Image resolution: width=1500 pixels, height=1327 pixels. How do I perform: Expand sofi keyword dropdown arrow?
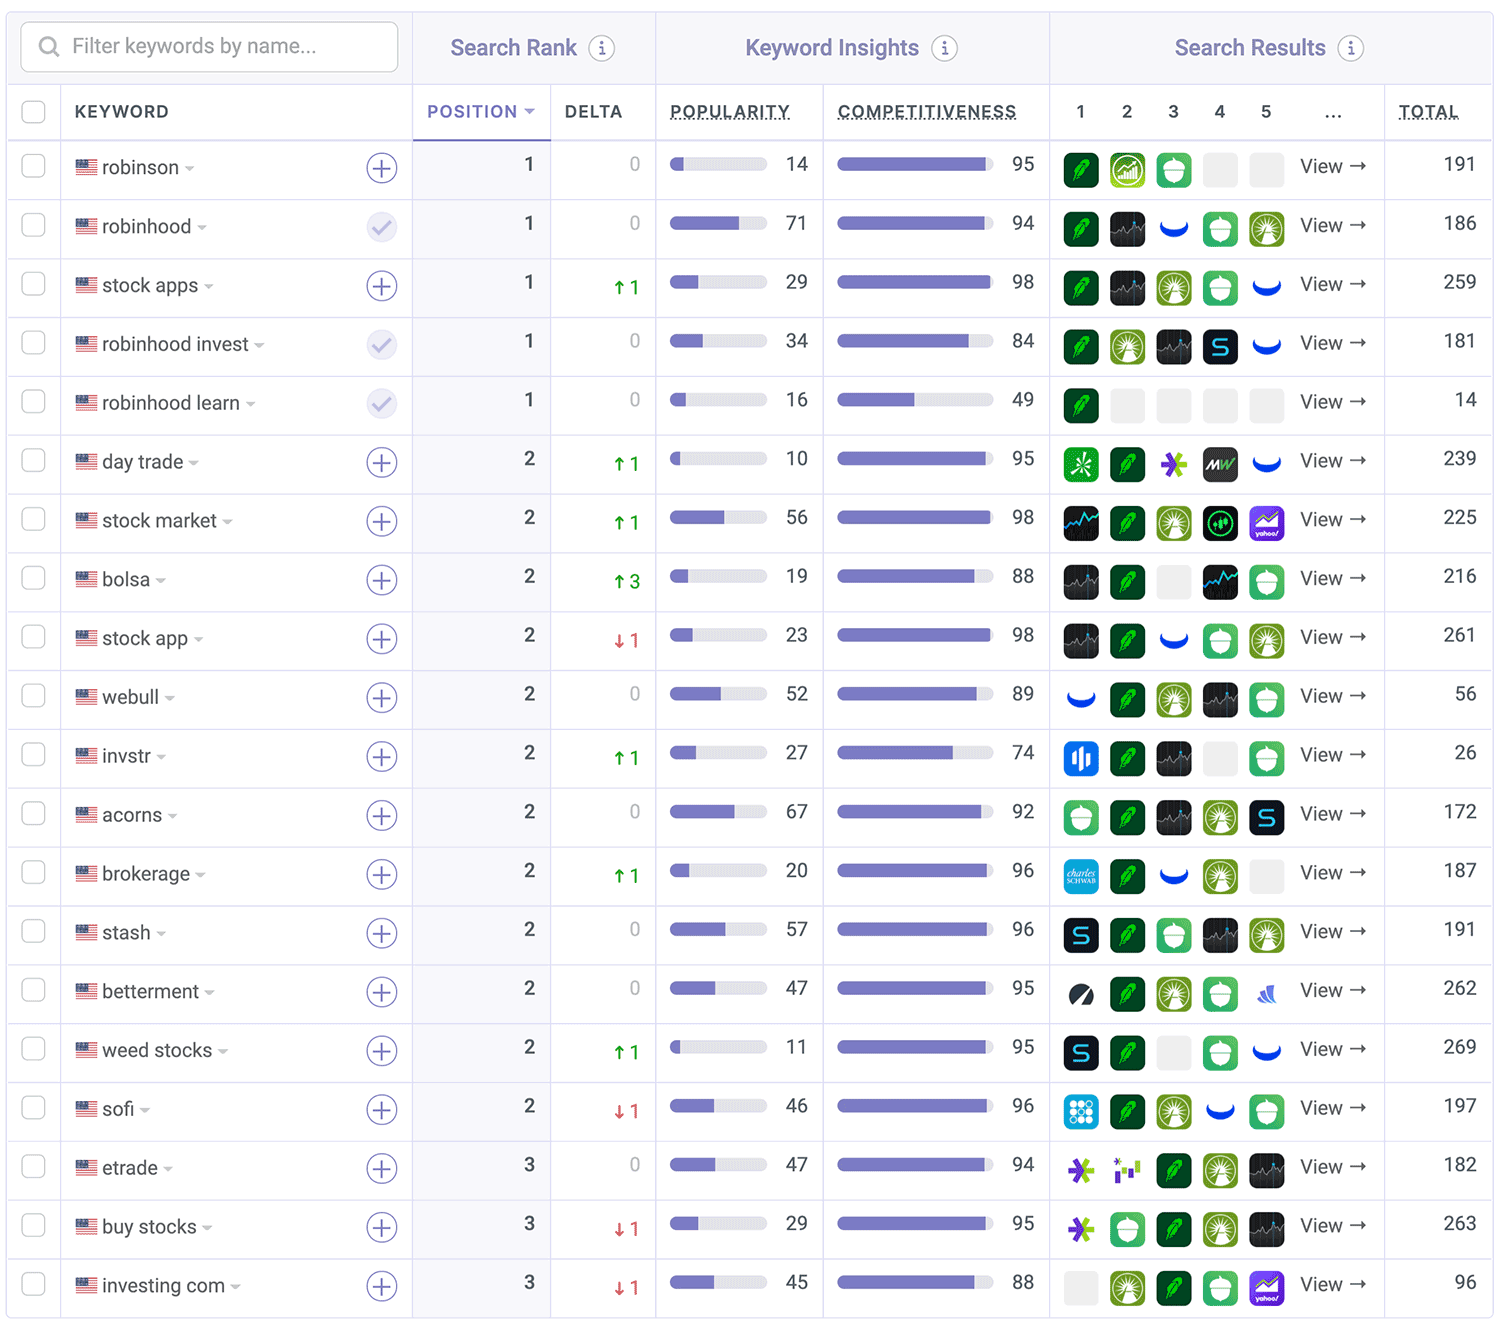pyautogui.click(x=145, y=1111)
